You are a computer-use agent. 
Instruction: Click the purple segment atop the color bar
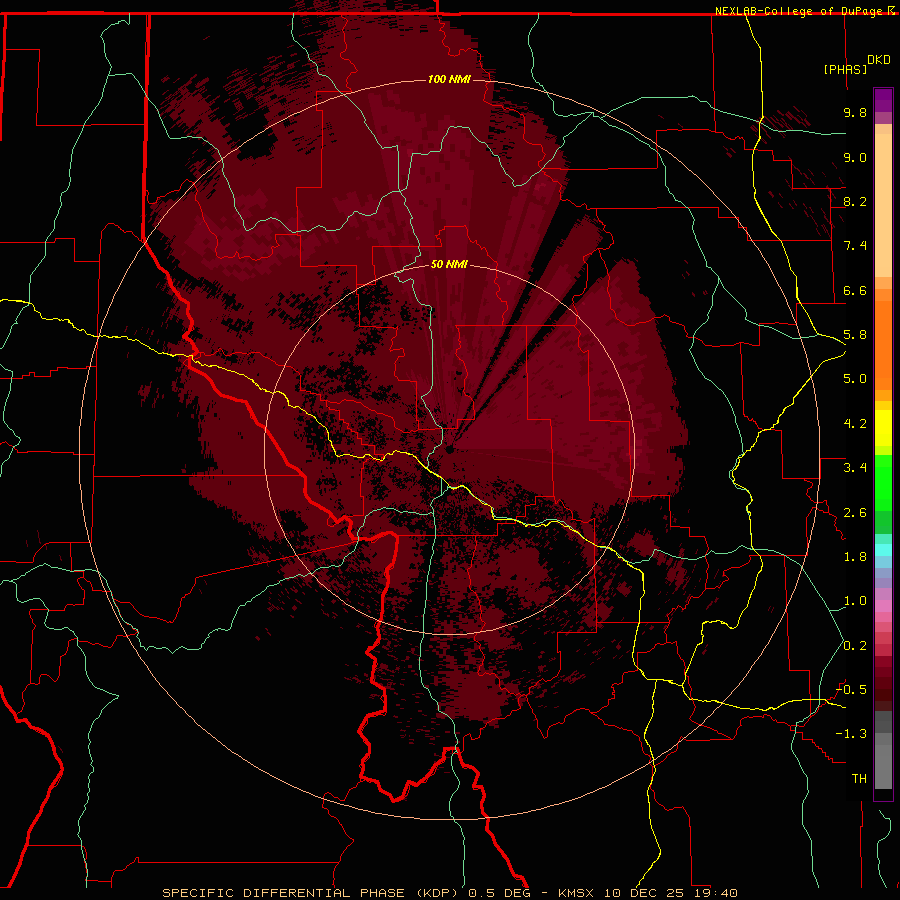(883, 100)
